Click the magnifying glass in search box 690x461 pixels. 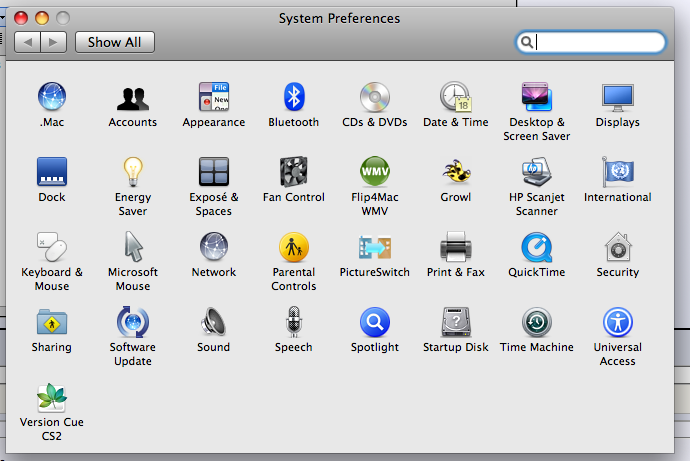[526, 42]
